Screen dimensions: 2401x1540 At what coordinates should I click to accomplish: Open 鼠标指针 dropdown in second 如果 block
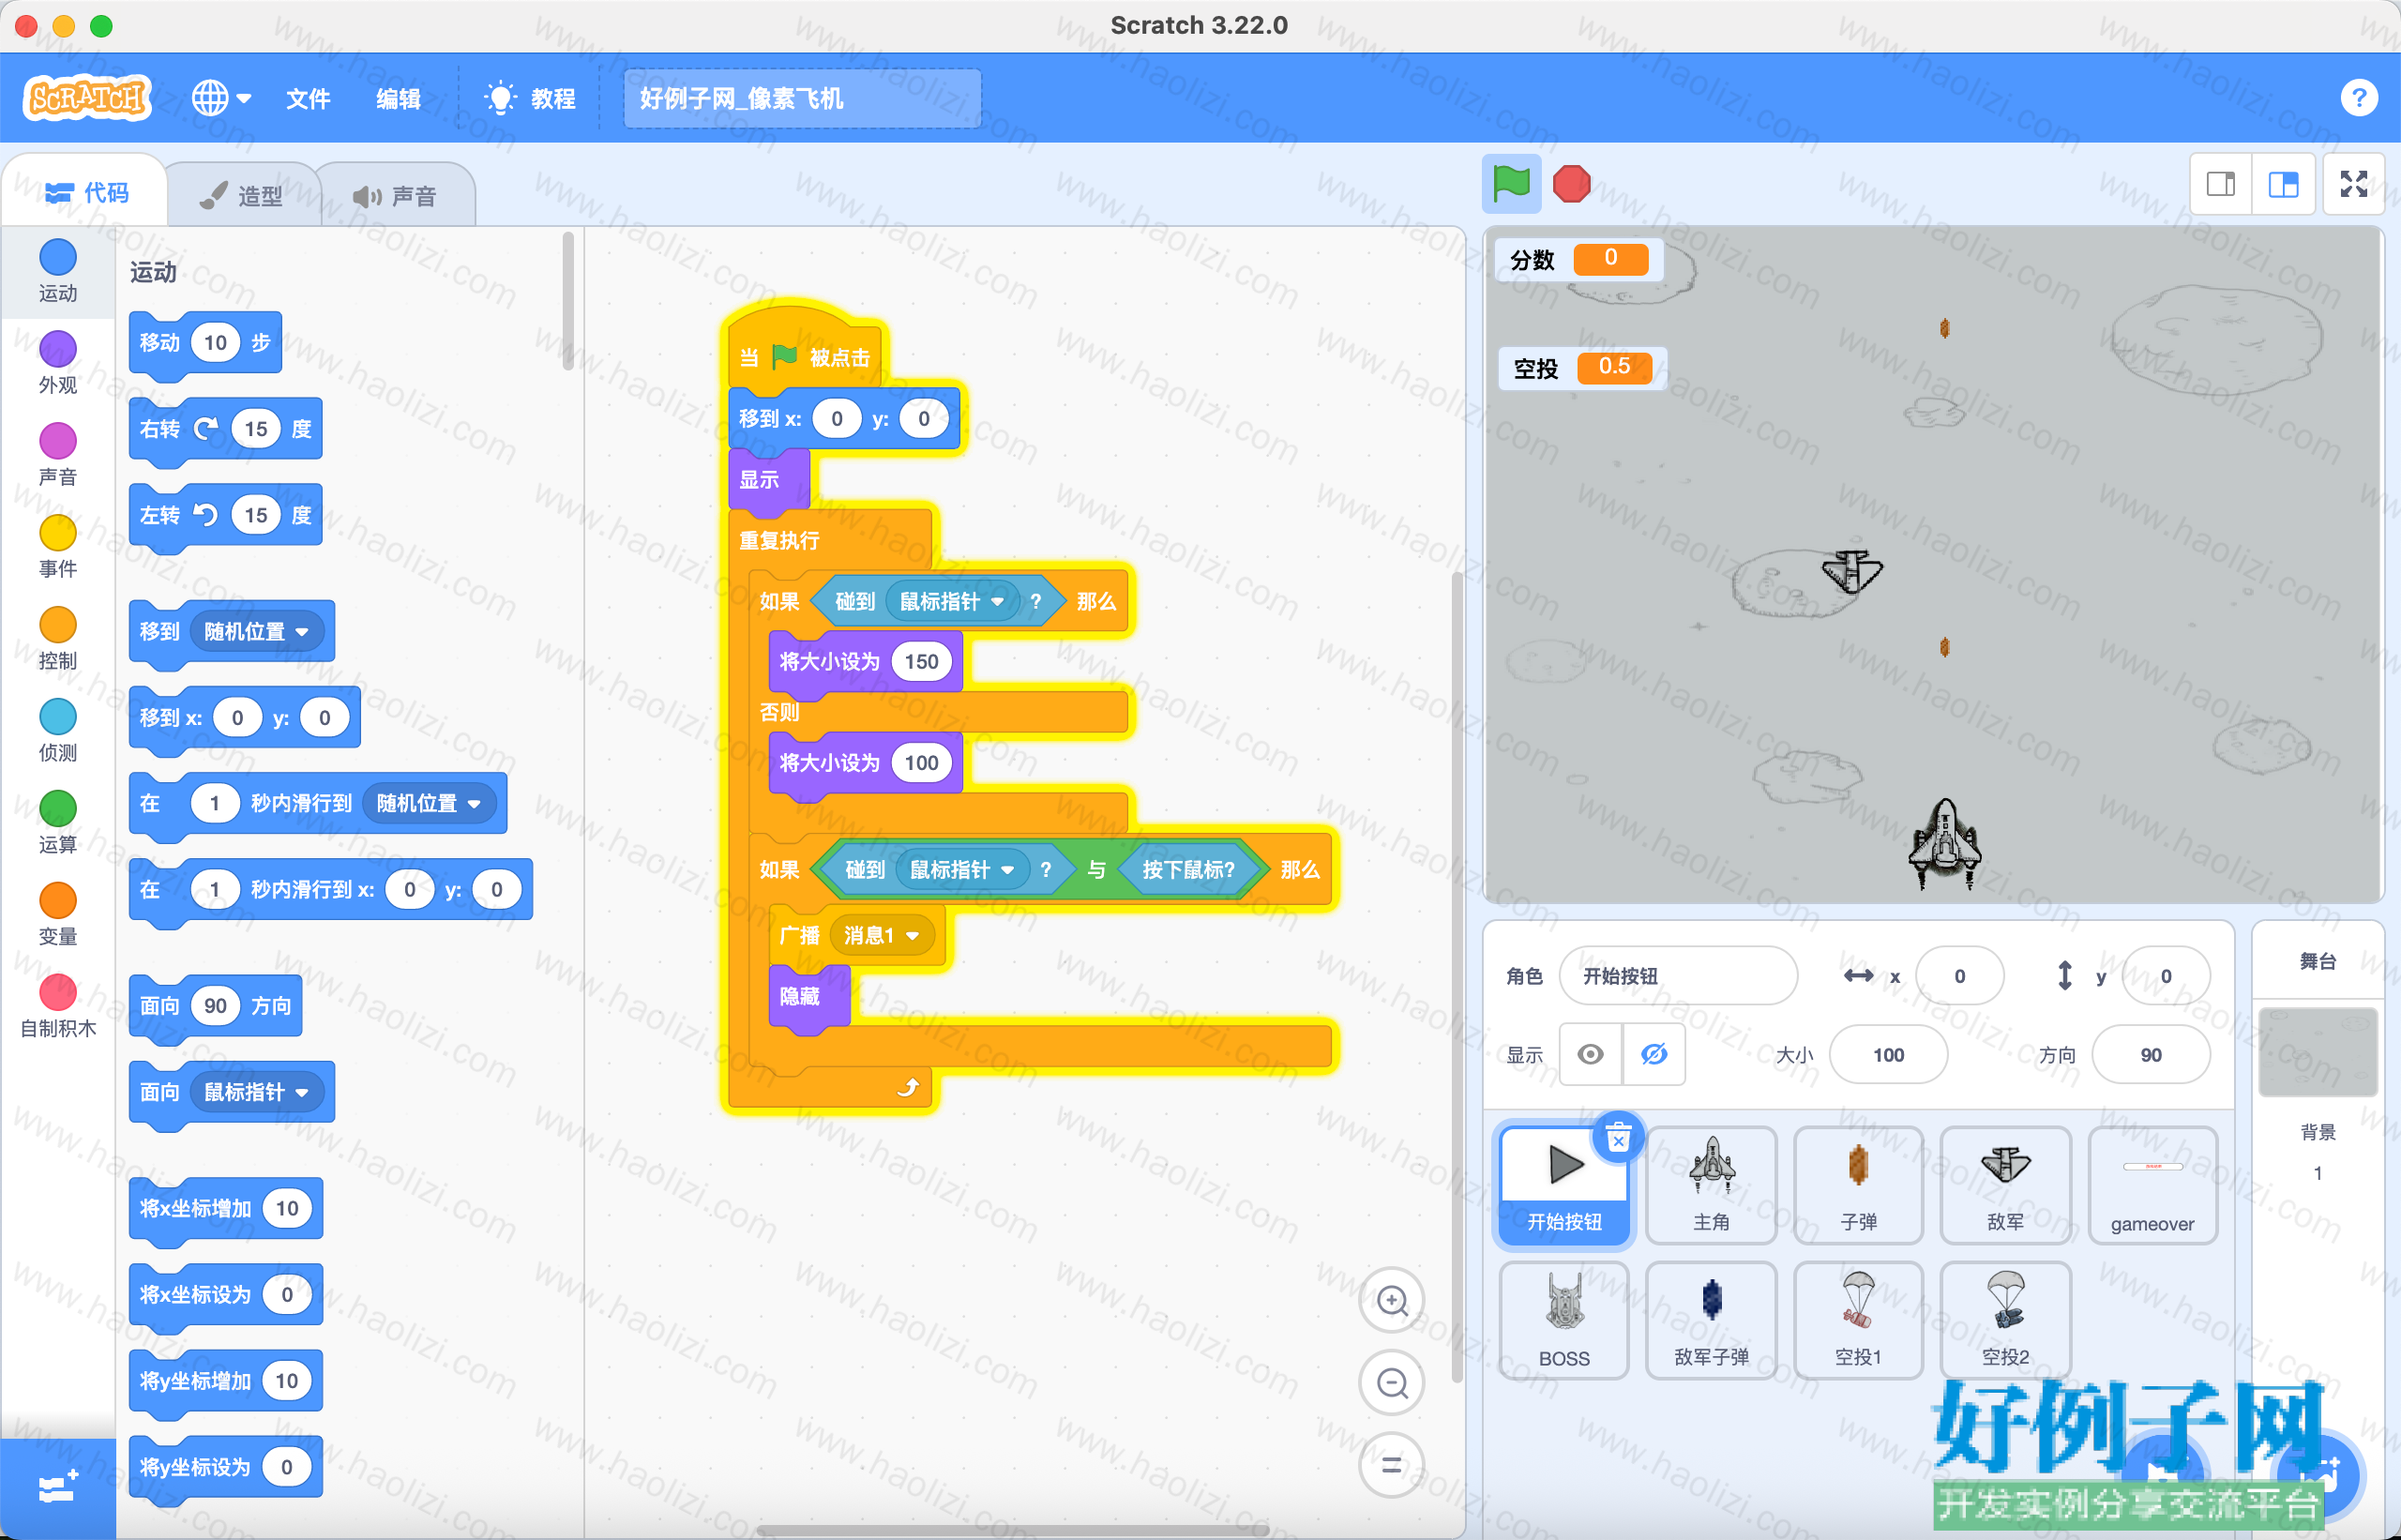(962, 869)
